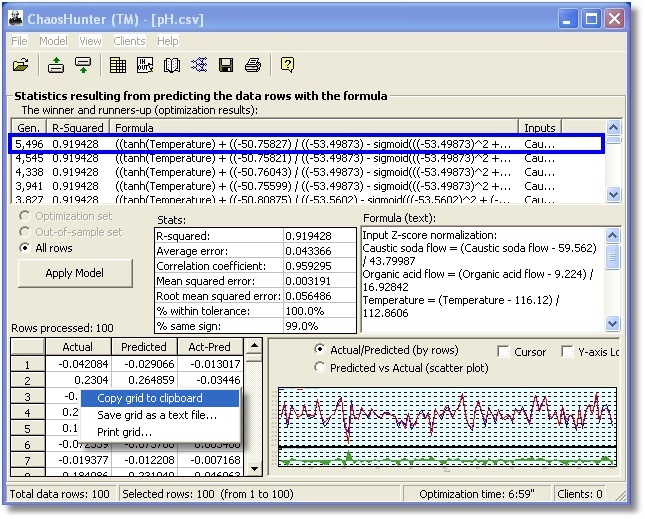645x519 pixels.
Task: Select the generation 3,941 result row
Action: coord(306,186)
